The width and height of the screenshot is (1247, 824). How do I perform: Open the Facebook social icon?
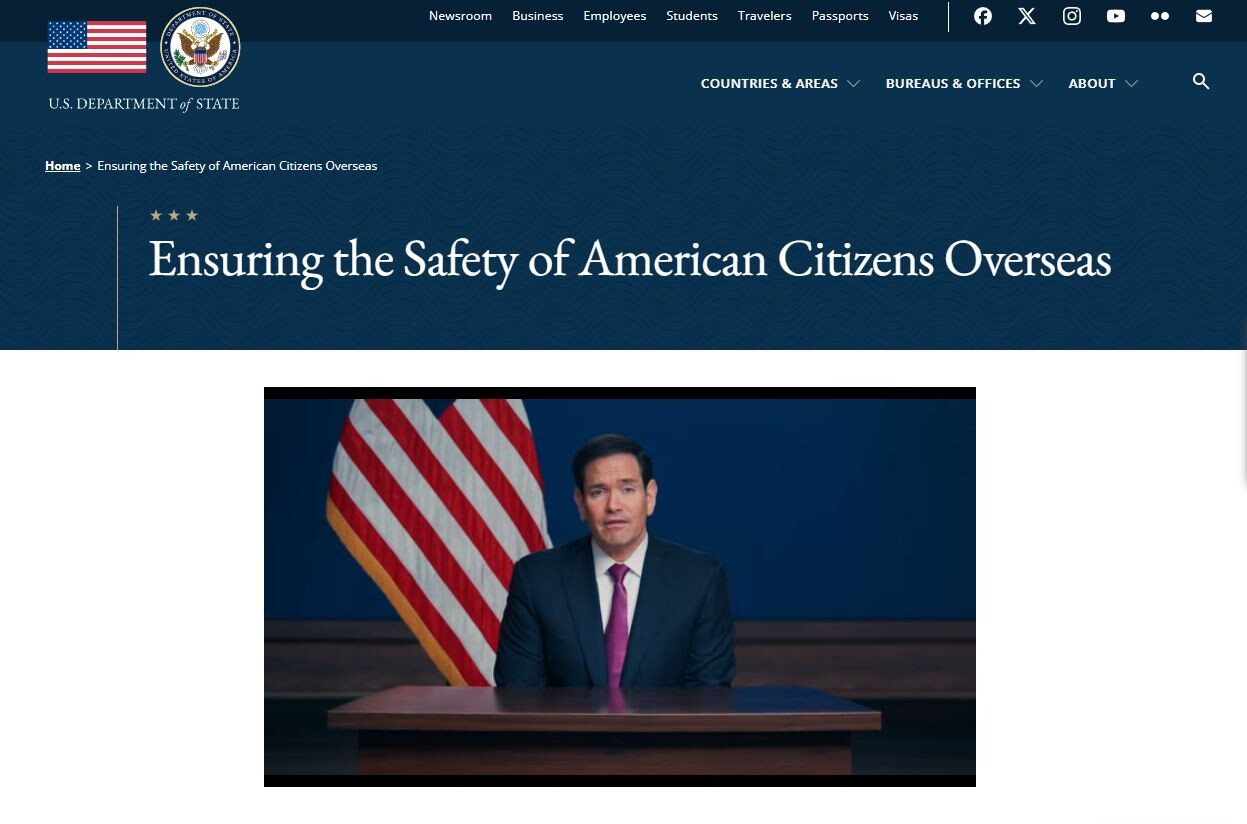click(x=983, y=16)
